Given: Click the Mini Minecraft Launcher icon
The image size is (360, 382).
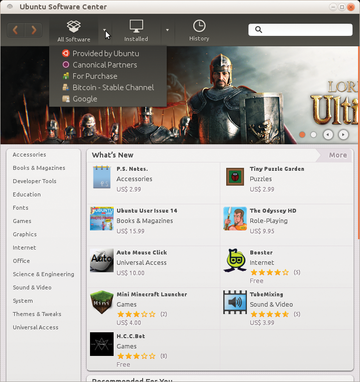Looking at the screenshot, I should pos(102,302).
